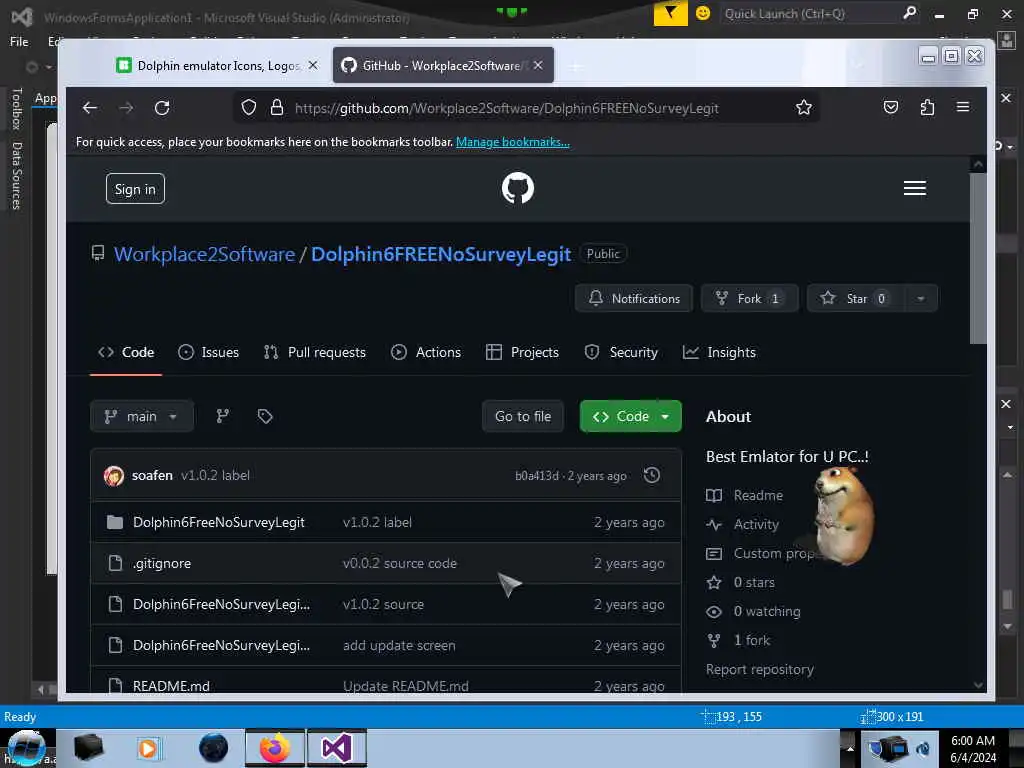
Task: Open commit history clock icon
Action: click(x=652, y=475)
